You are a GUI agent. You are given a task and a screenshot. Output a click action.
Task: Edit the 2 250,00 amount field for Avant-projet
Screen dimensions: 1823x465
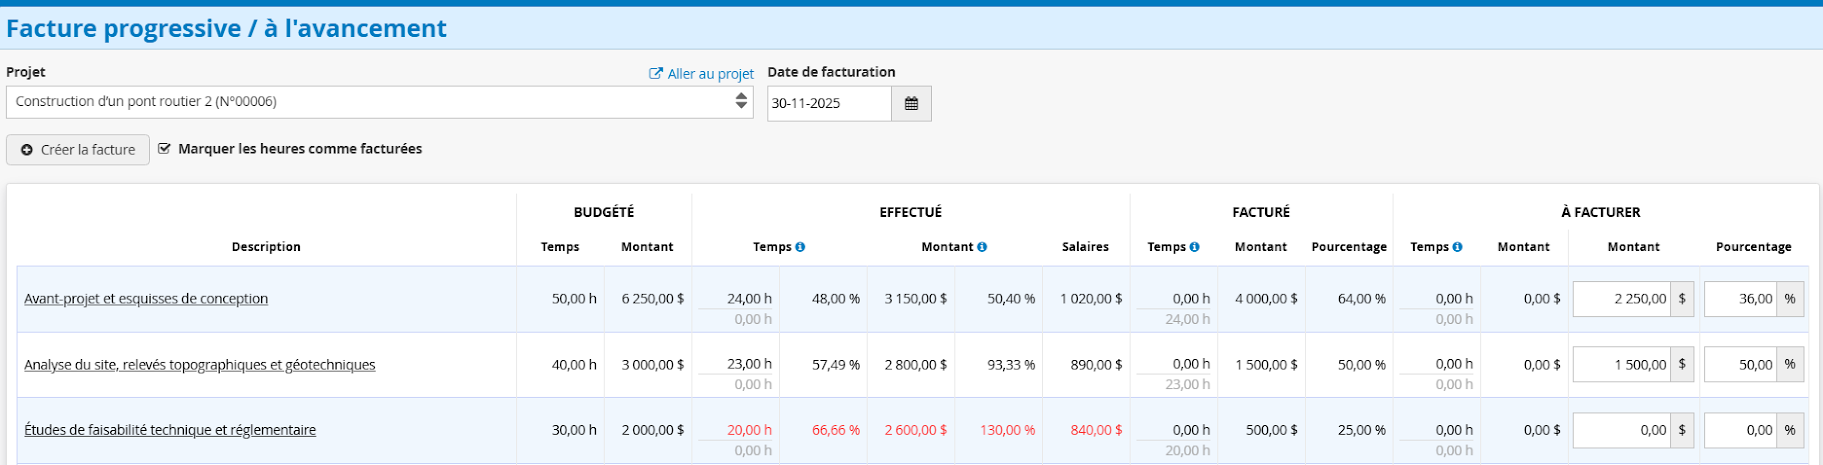click(1622, 299)
